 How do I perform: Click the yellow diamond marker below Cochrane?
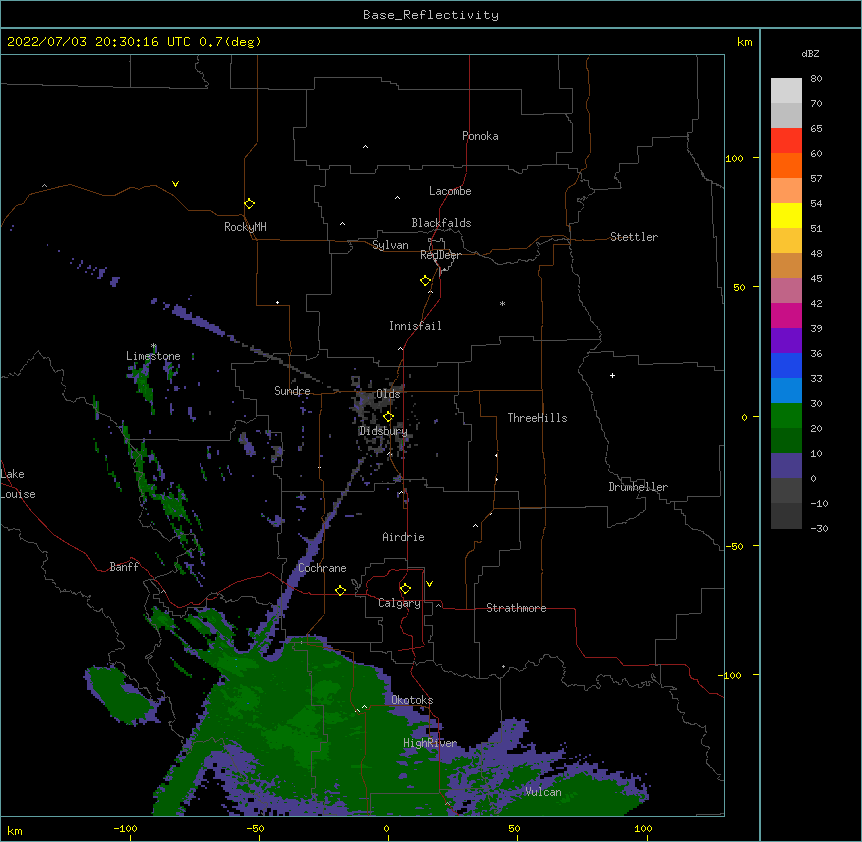click(x=340, y=590)
